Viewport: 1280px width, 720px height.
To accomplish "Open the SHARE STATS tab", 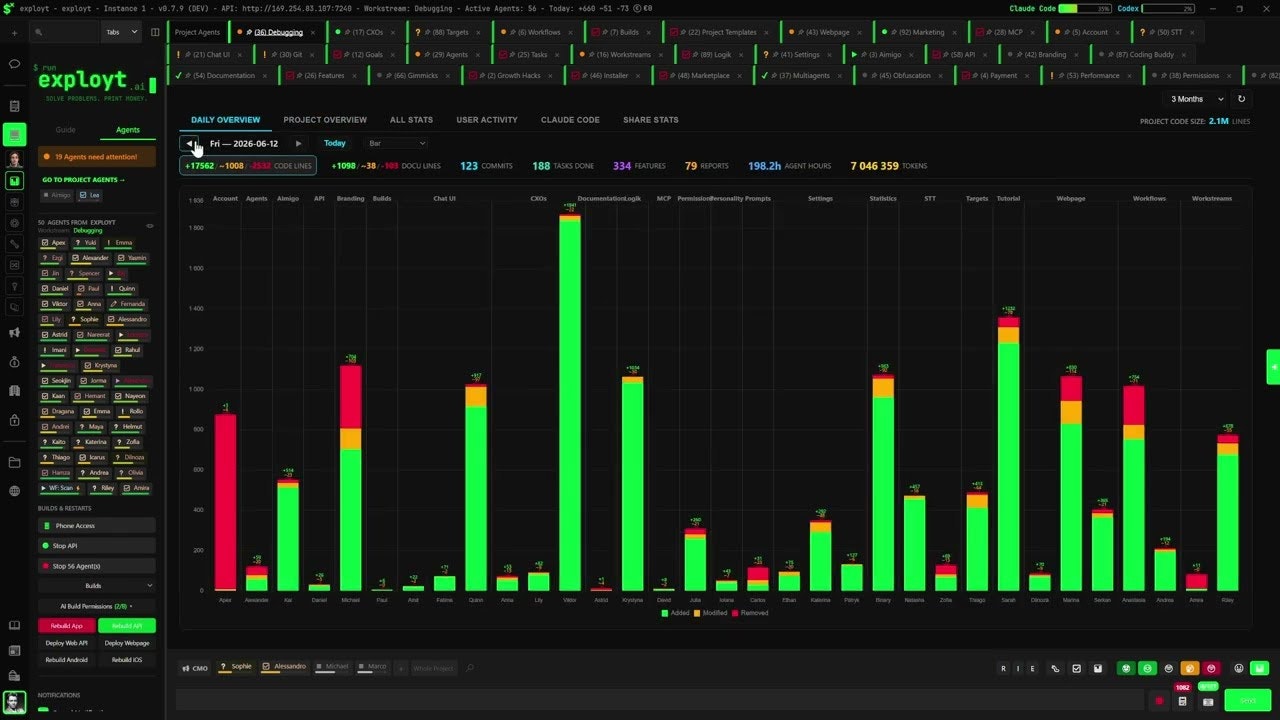I will (x=651, y=120).
